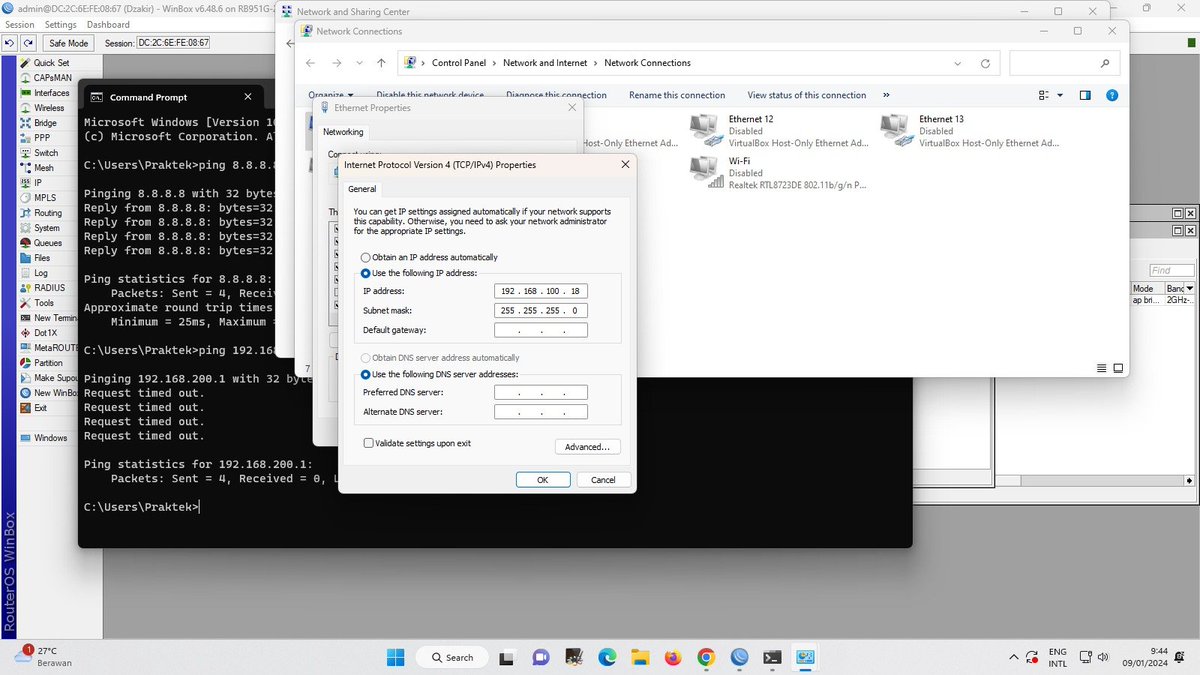Image resolution: width=1200 pixels, height=675 pixels.
Task: Select the General tab in IPv4 Properties
Action: tap(362, 189)
